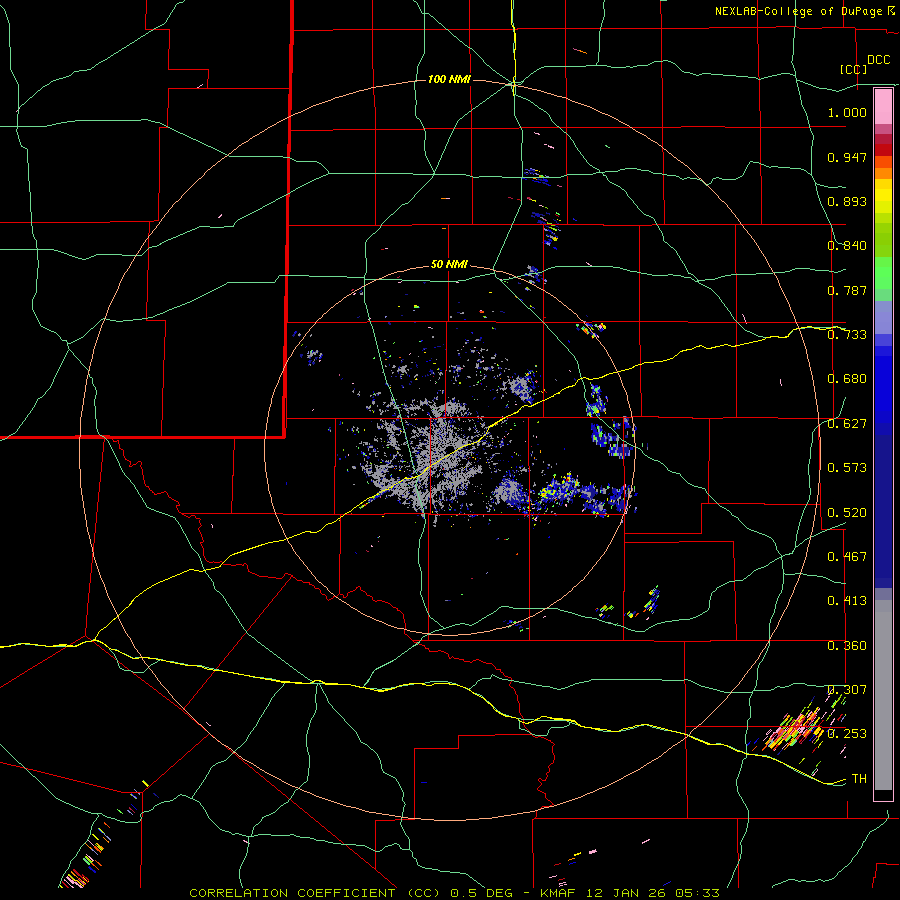
Task: Select the 0.733 color scale value
Action: (x=847, y=335)
